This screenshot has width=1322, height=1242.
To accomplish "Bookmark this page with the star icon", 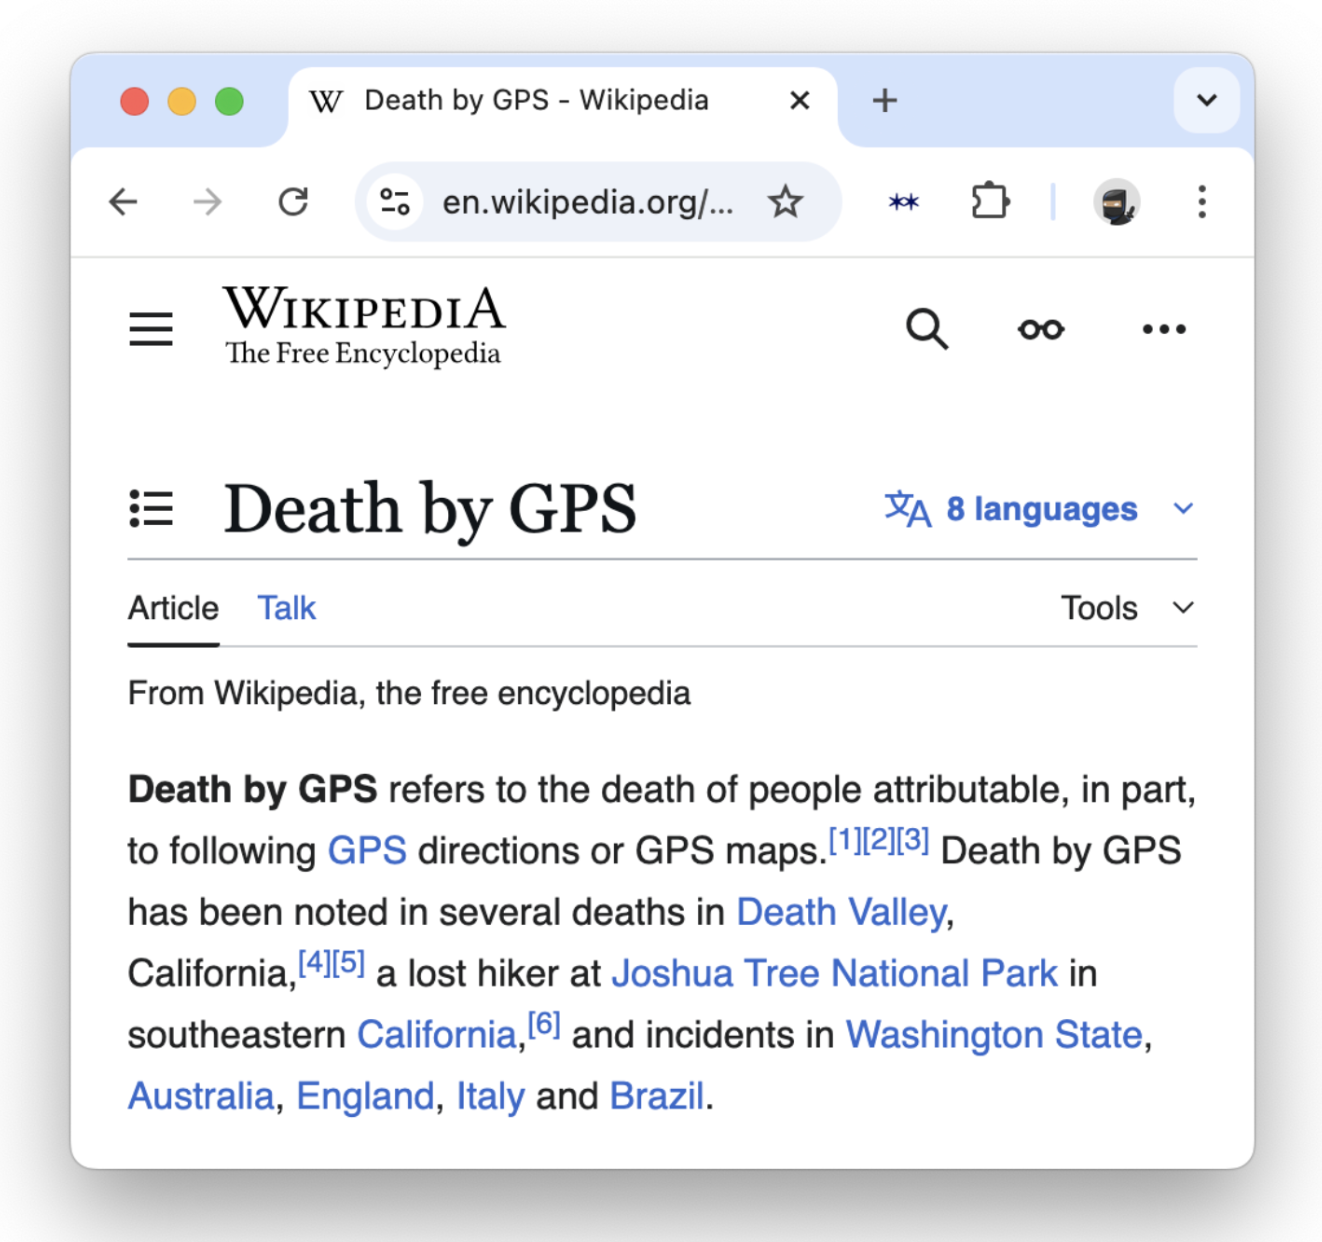I will pos(785,202).
